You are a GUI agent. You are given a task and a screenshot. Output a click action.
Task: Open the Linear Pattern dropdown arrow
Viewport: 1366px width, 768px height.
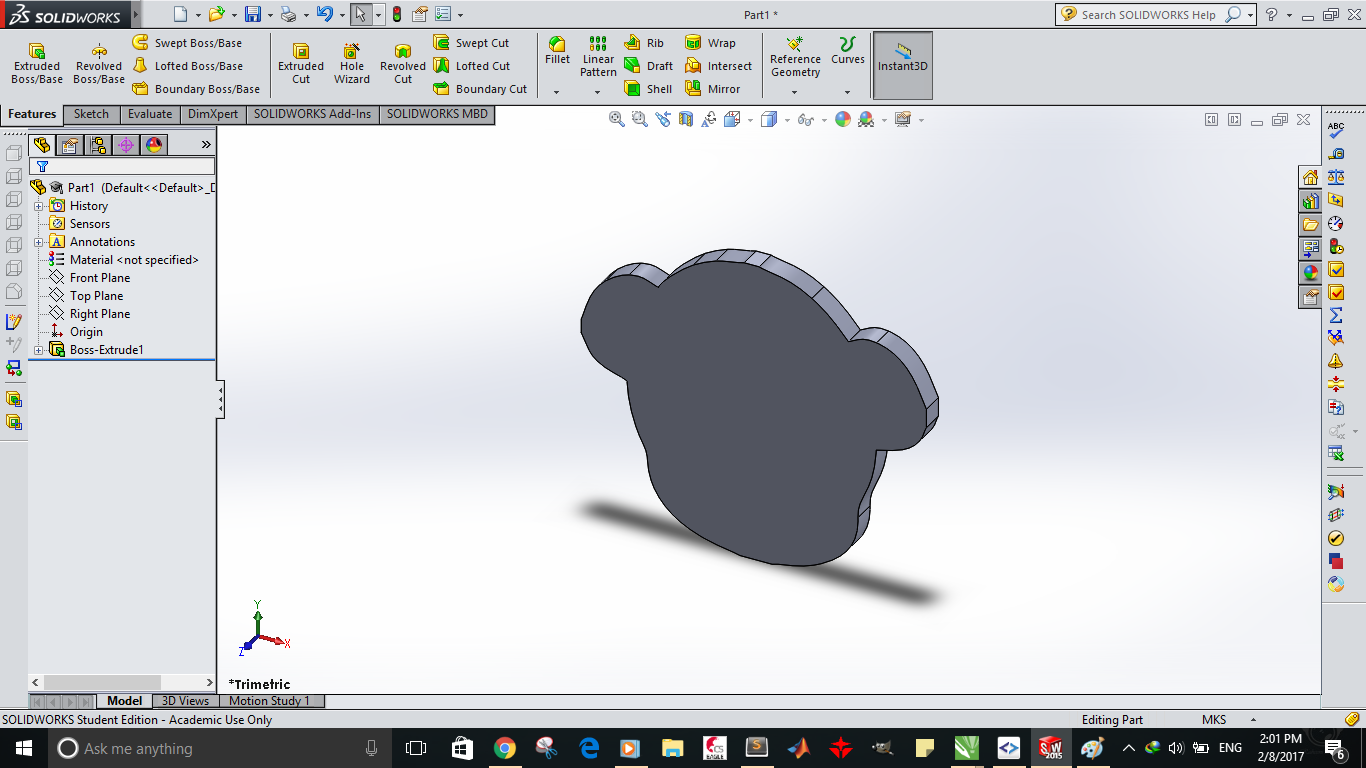click(598, 92)
